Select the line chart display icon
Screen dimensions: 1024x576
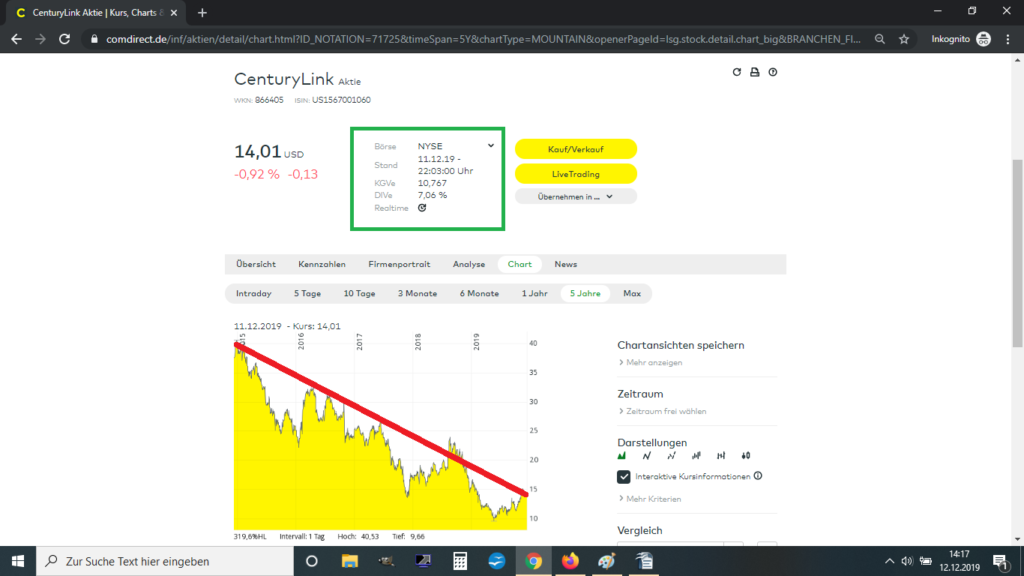click(647, 456)
